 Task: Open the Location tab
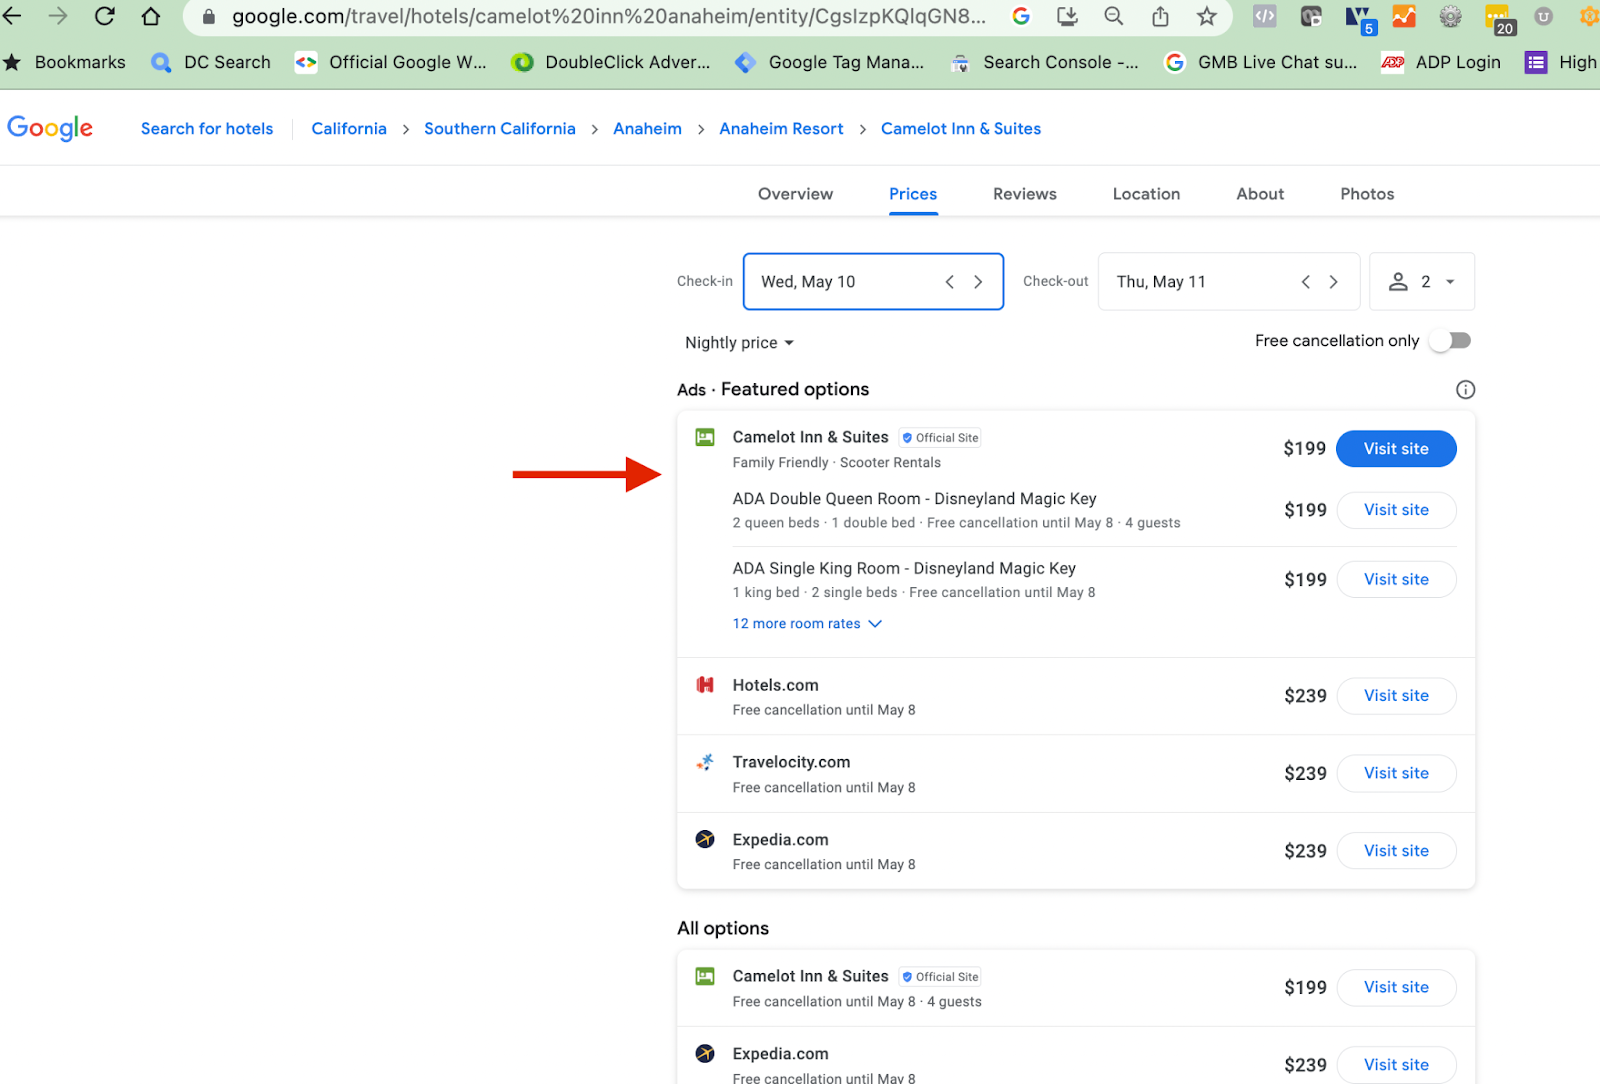1146,194
